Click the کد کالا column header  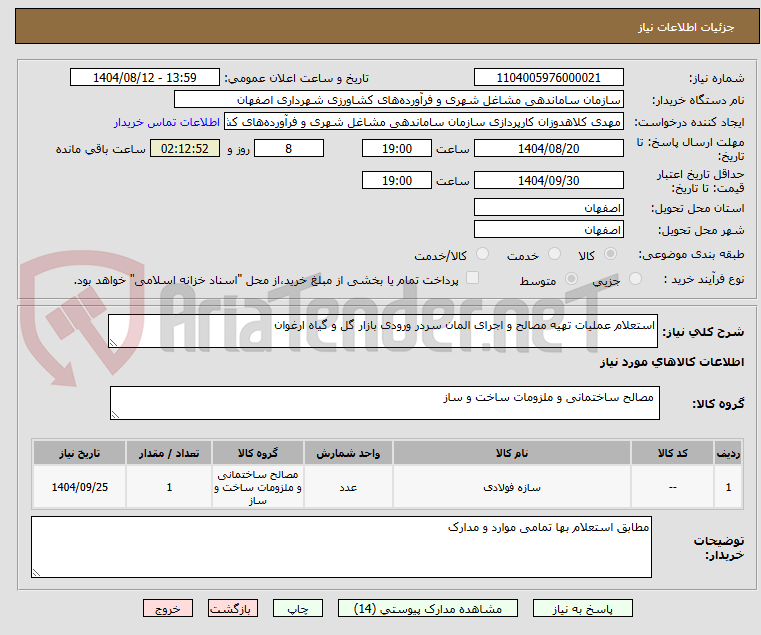pyautogui.click(x=672, y=453)
